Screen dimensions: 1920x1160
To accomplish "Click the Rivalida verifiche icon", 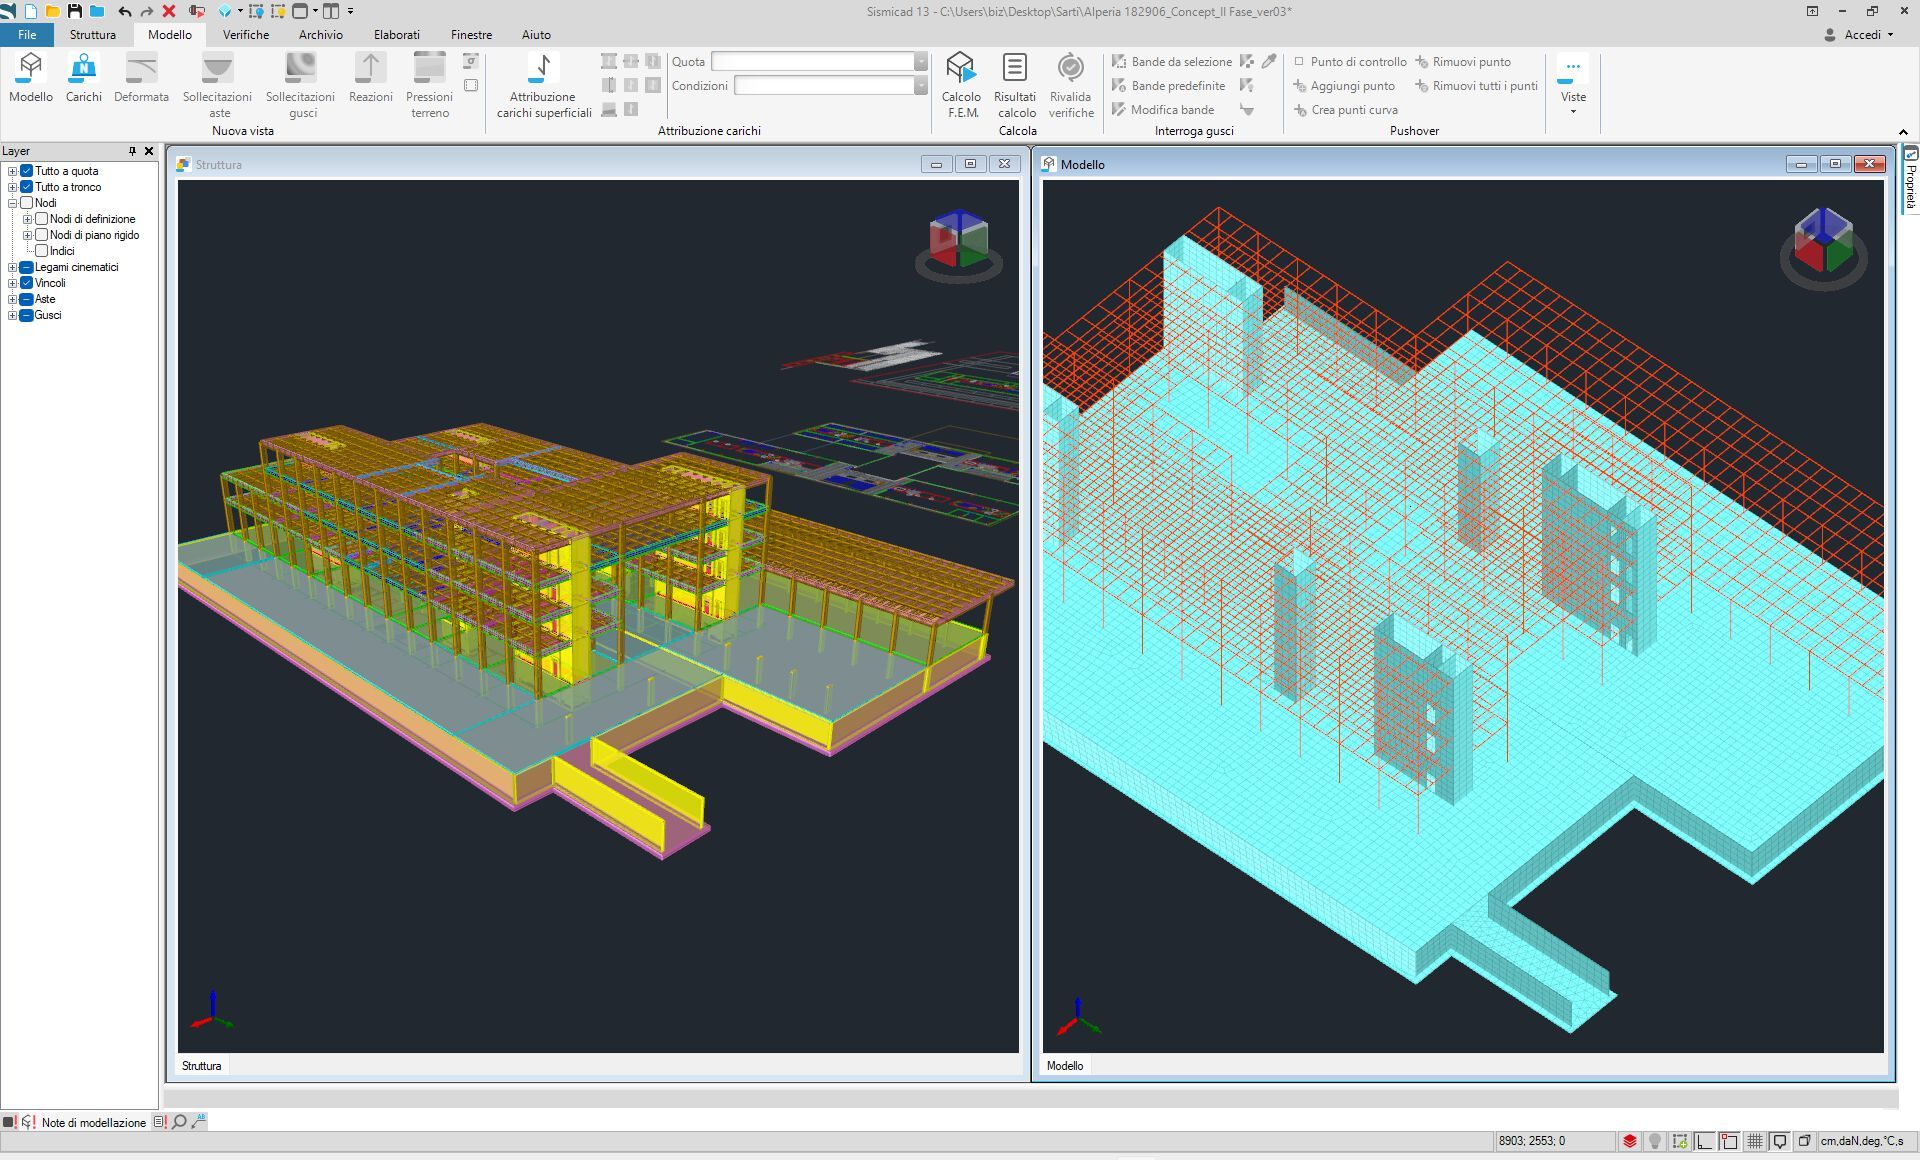I will [1070, 69].
